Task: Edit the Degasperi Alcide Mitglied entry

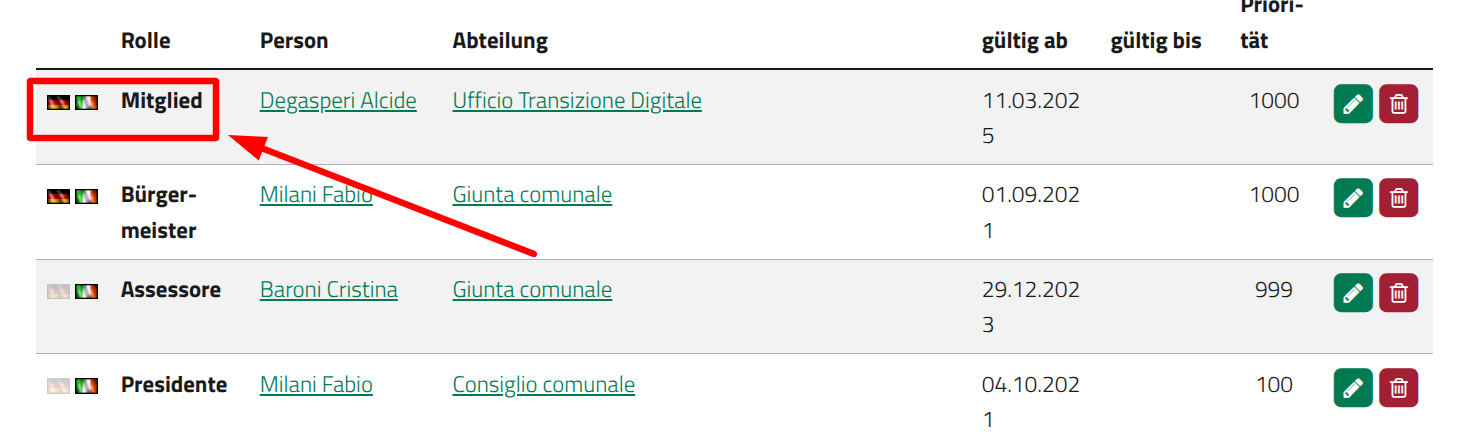Action: pos(1353,104)
